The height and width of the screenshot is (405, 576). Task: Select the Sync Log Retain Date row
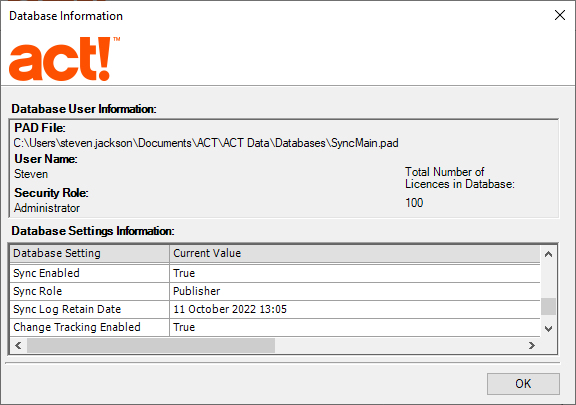point(275,309)
